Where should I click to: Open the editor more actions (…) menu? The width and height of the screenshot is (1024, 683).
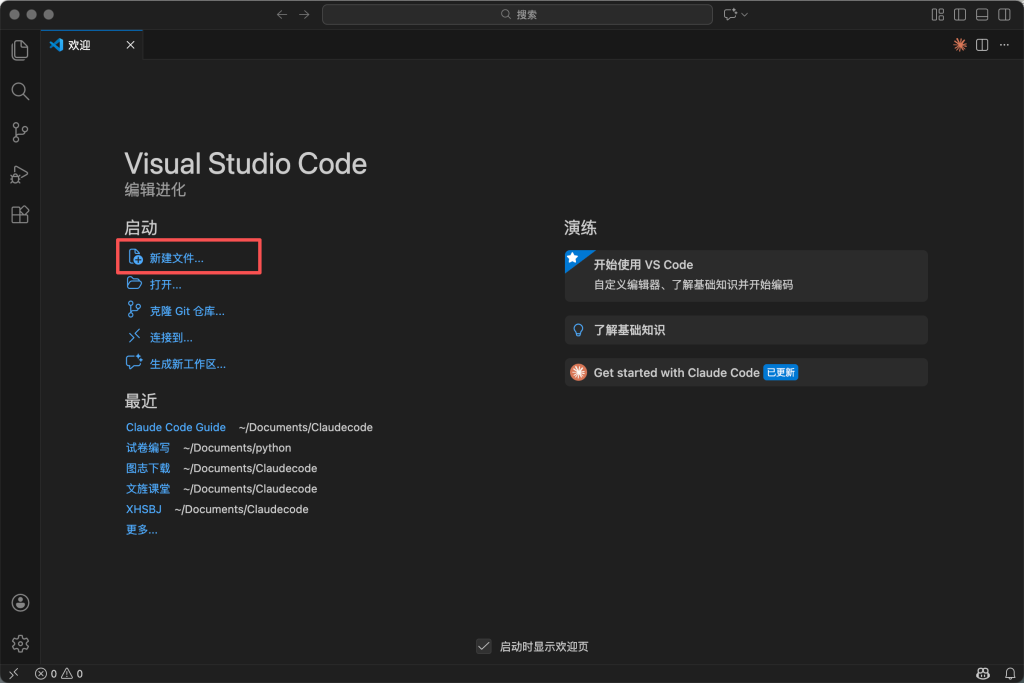click(1004, 45)
